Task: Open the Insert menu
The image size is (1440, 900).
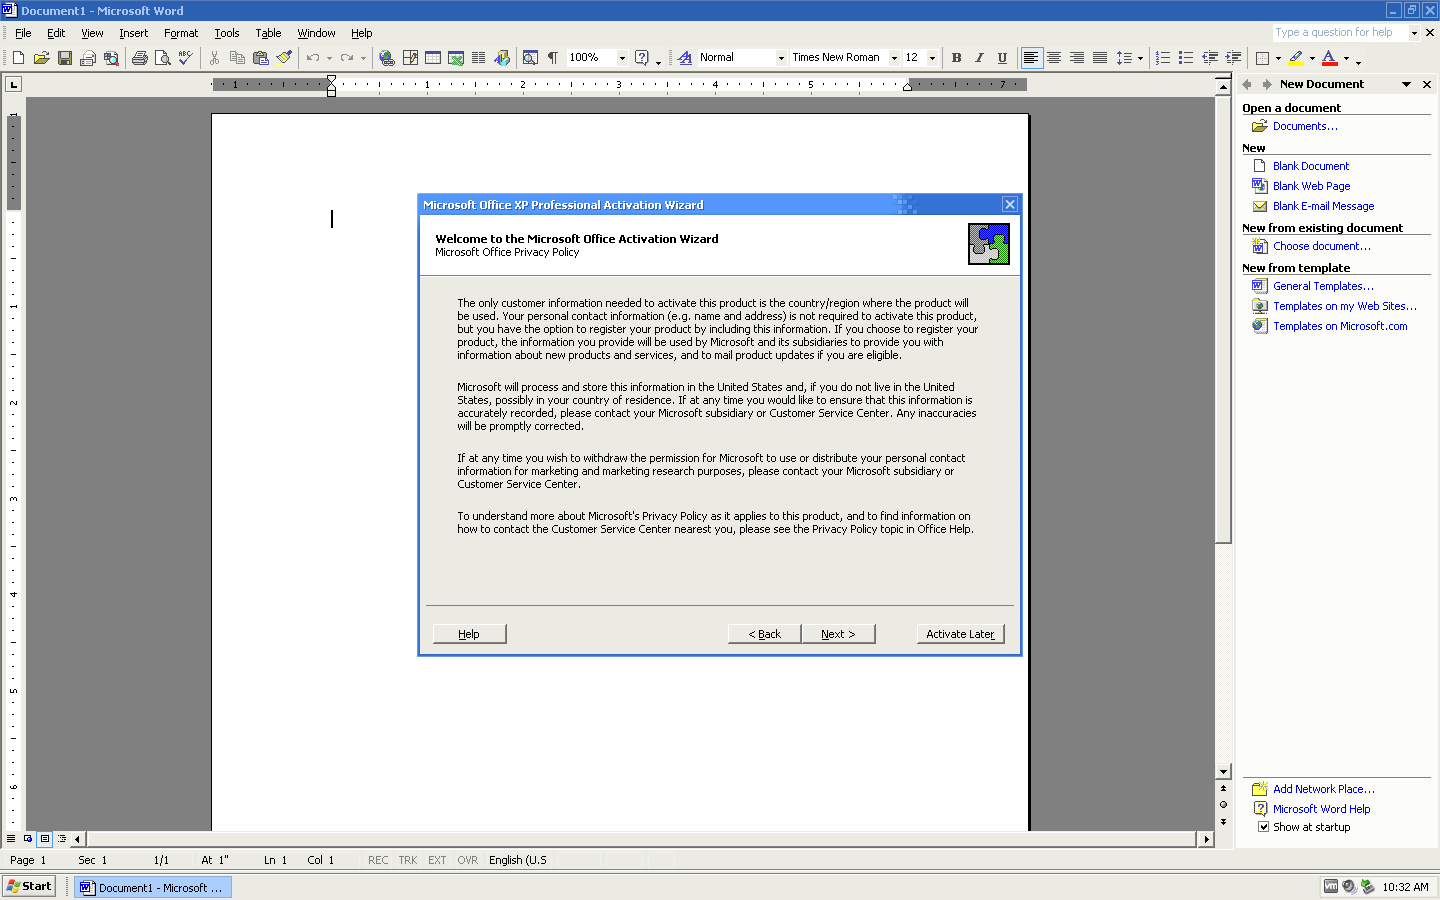Action: [133, 33]
